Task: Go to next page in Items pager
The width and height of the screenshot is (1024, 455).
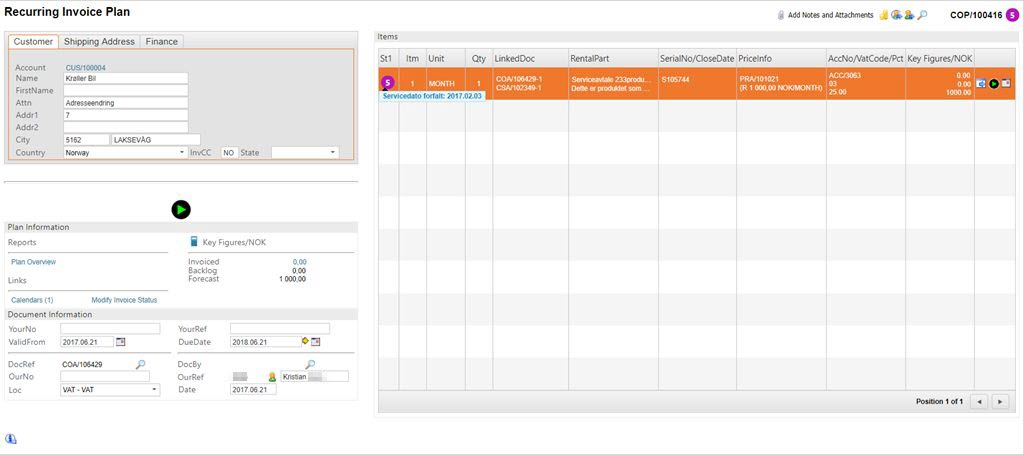Action: 1000,401
